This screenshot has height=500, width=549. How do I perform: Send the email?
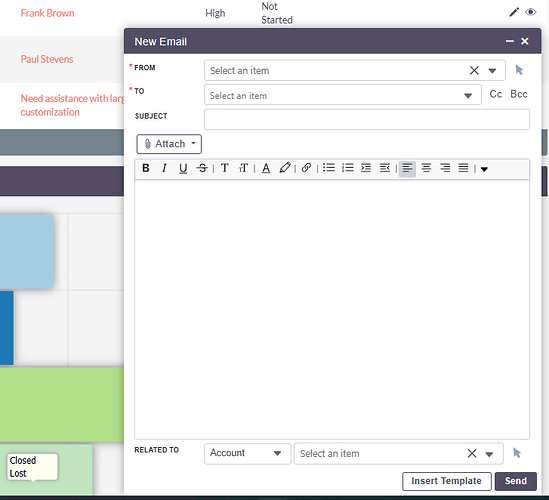515,481
